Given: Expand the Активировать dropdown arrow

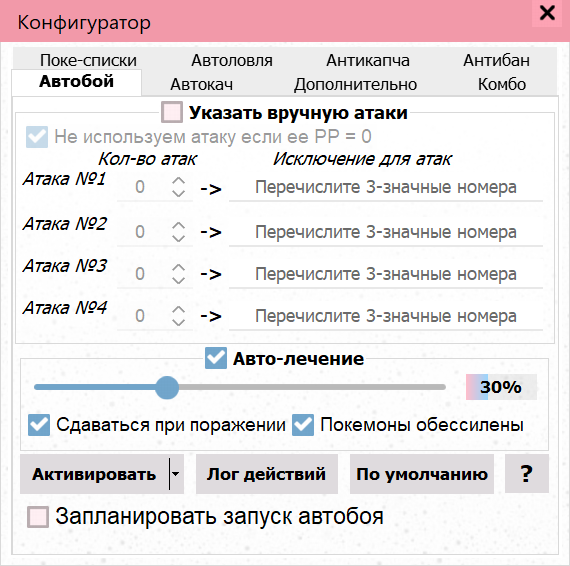Looking at the screenshot, I should [x=176, y=474].
